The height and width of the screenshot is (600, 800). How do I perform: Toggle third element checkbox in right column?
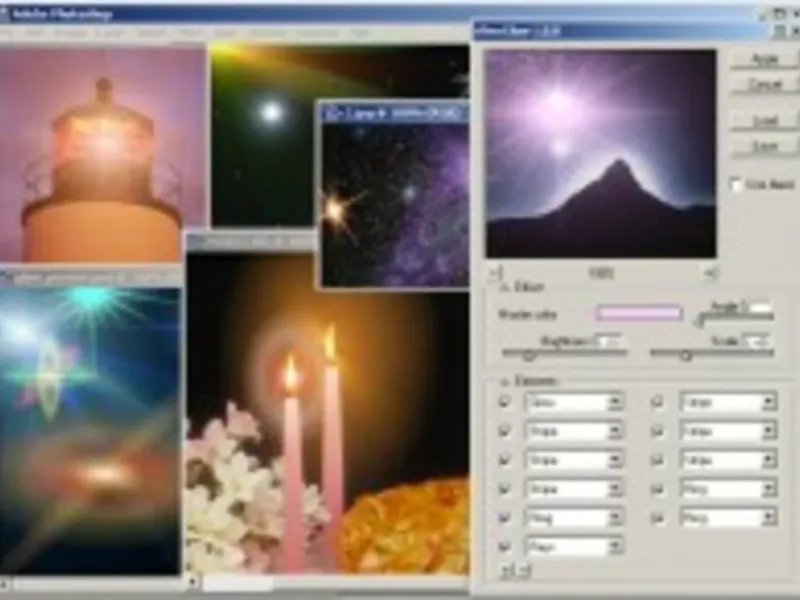(x=658, y=460)
